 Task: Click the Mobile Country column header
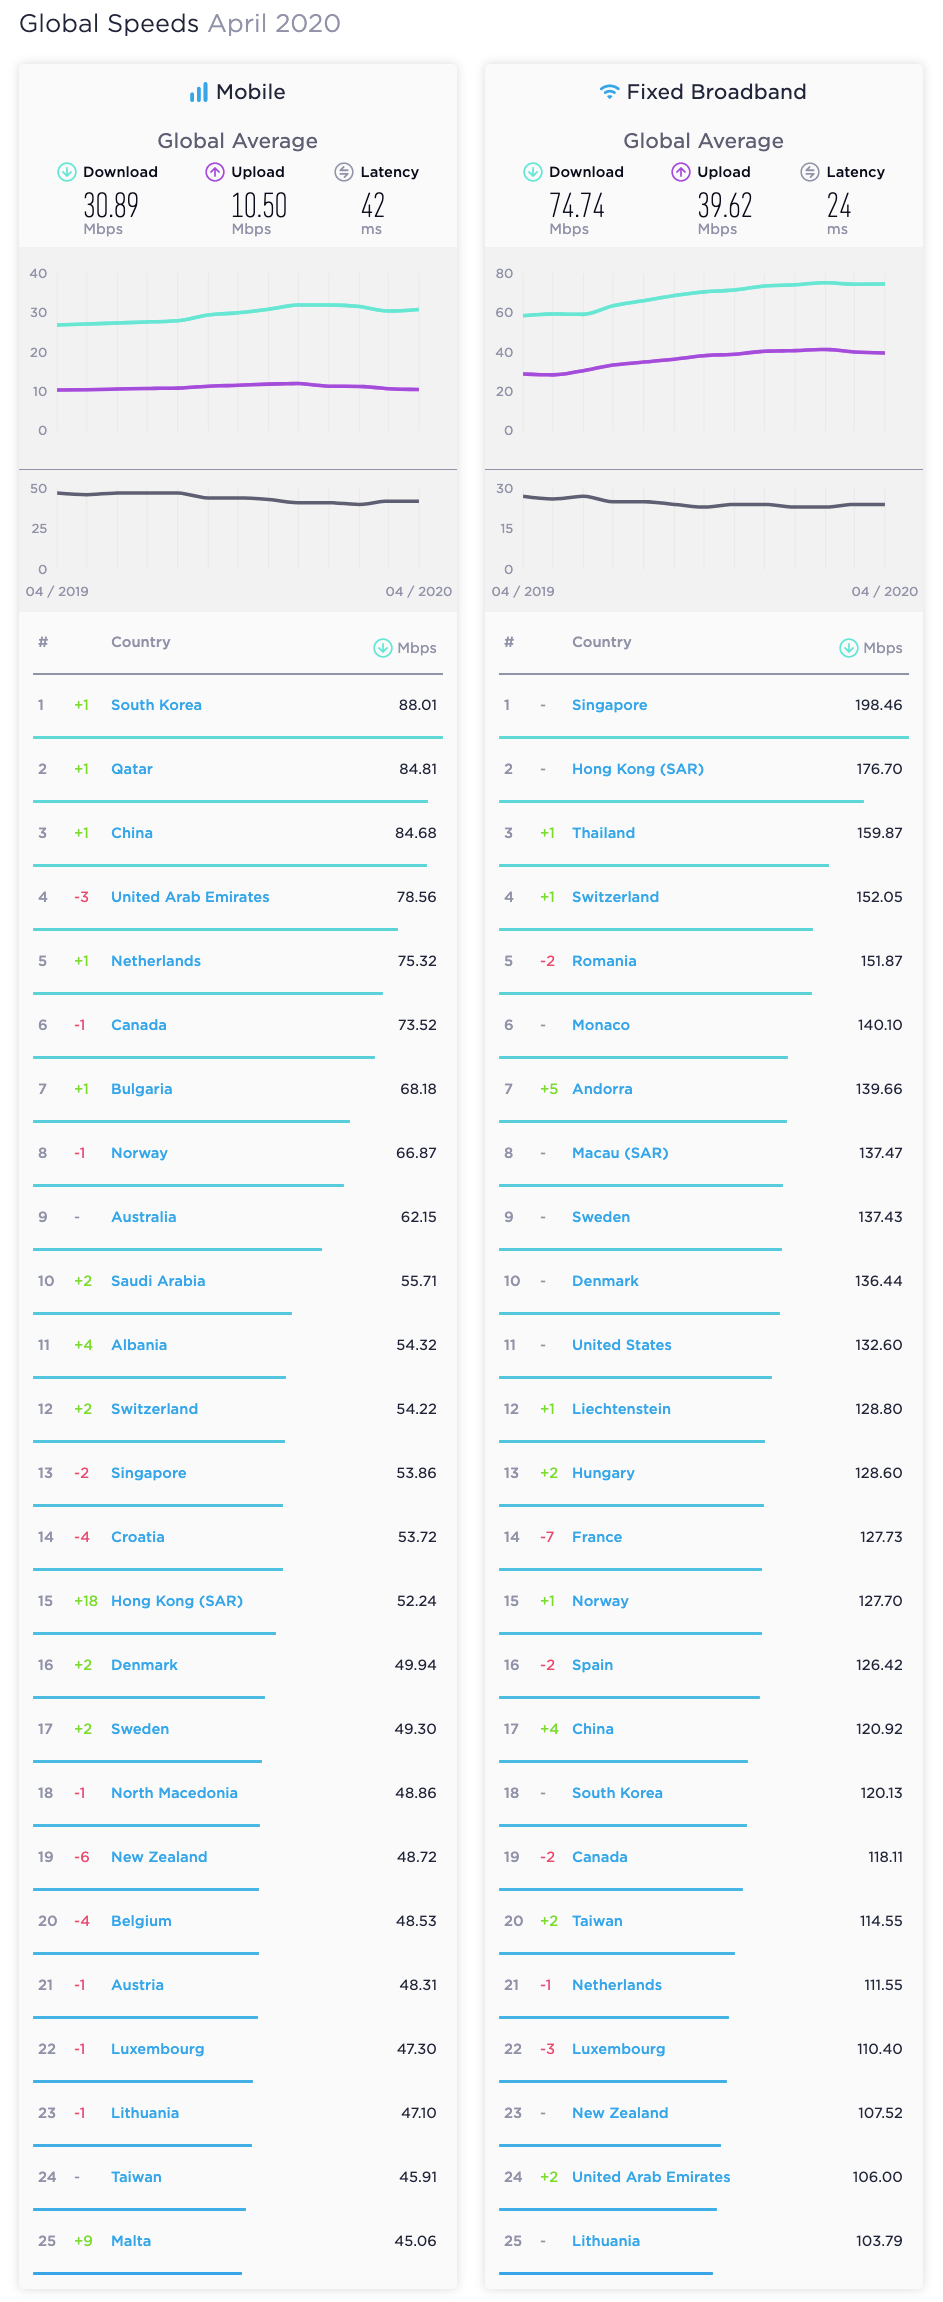(141, 642)
